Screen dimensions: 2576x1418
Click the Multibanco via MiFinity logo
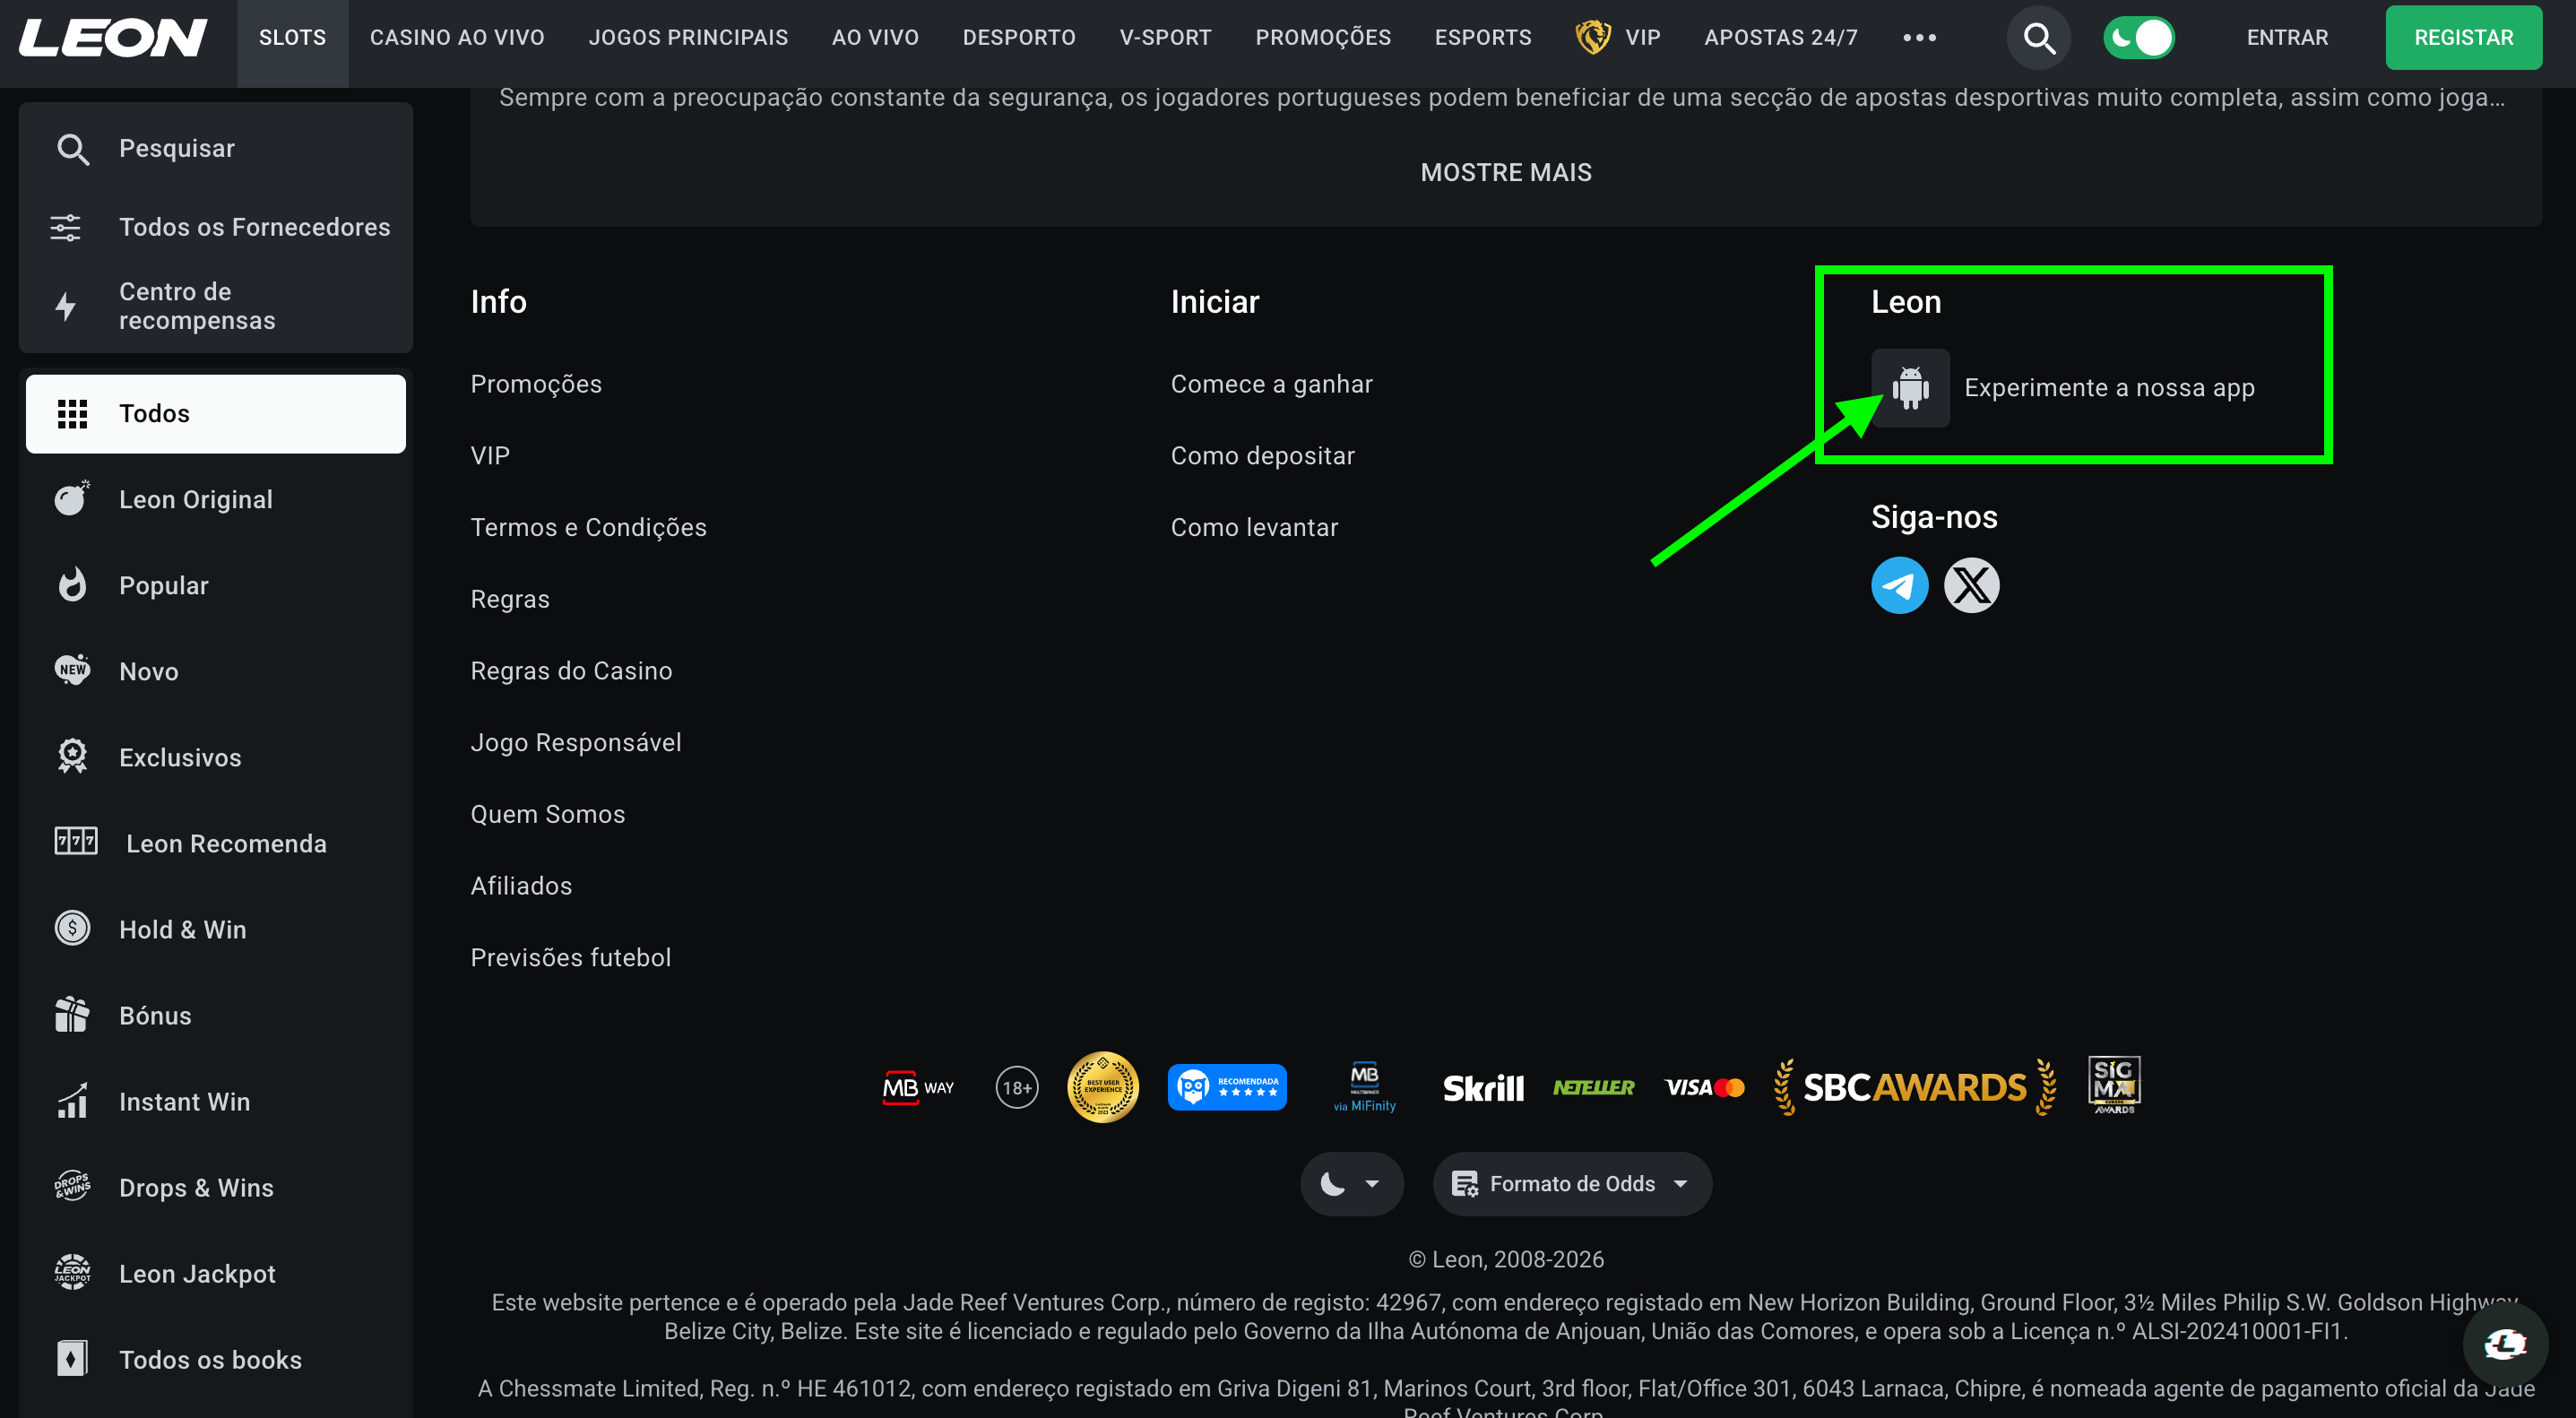[x=1364, y=1087]
